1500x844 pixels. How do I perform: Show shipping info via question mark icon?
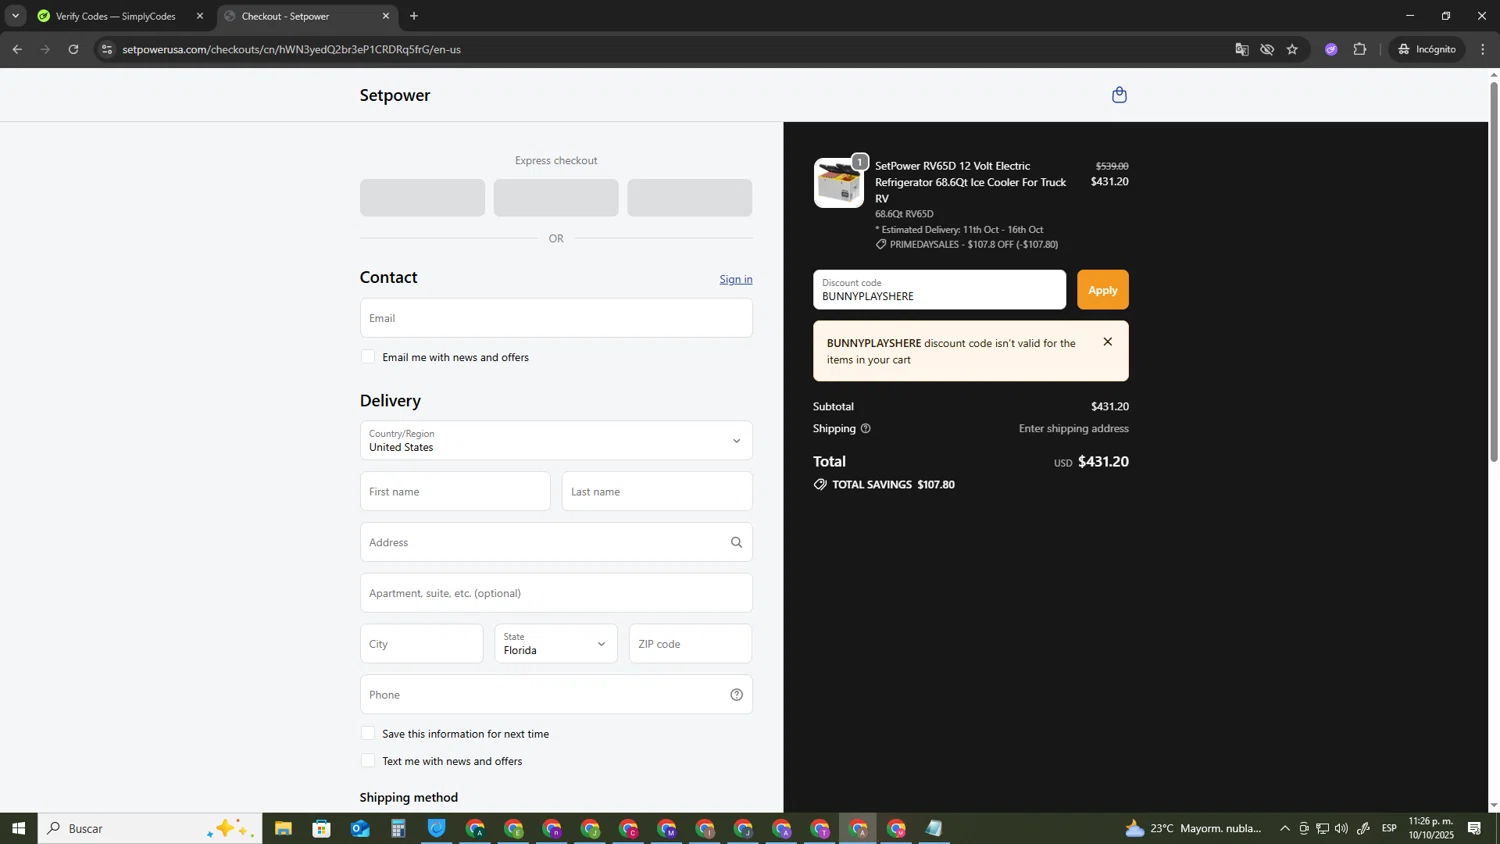coord(866,429)
